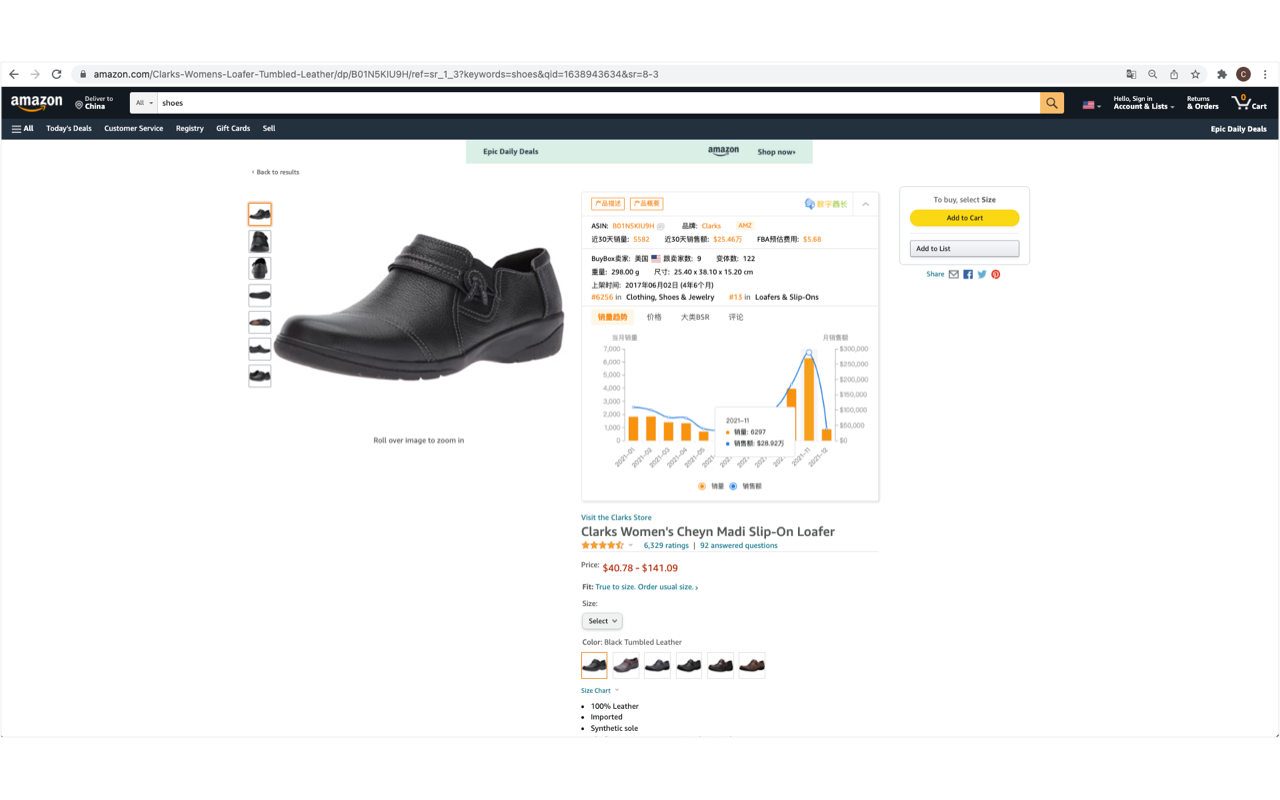Open the 92 answered questions link

(738, 546)
